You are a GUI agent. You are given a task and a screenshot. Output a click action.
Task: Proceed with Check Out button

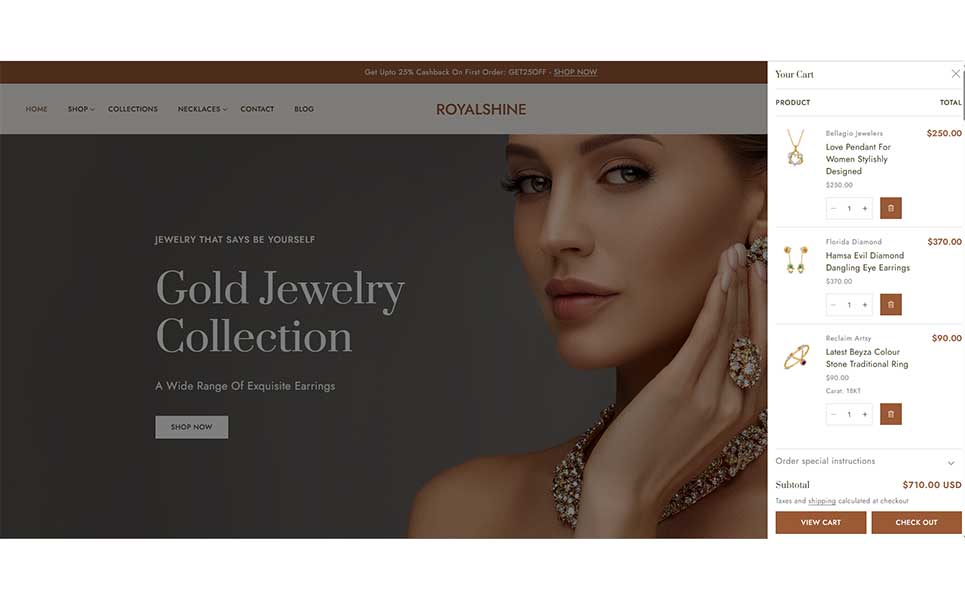point(916,522)
